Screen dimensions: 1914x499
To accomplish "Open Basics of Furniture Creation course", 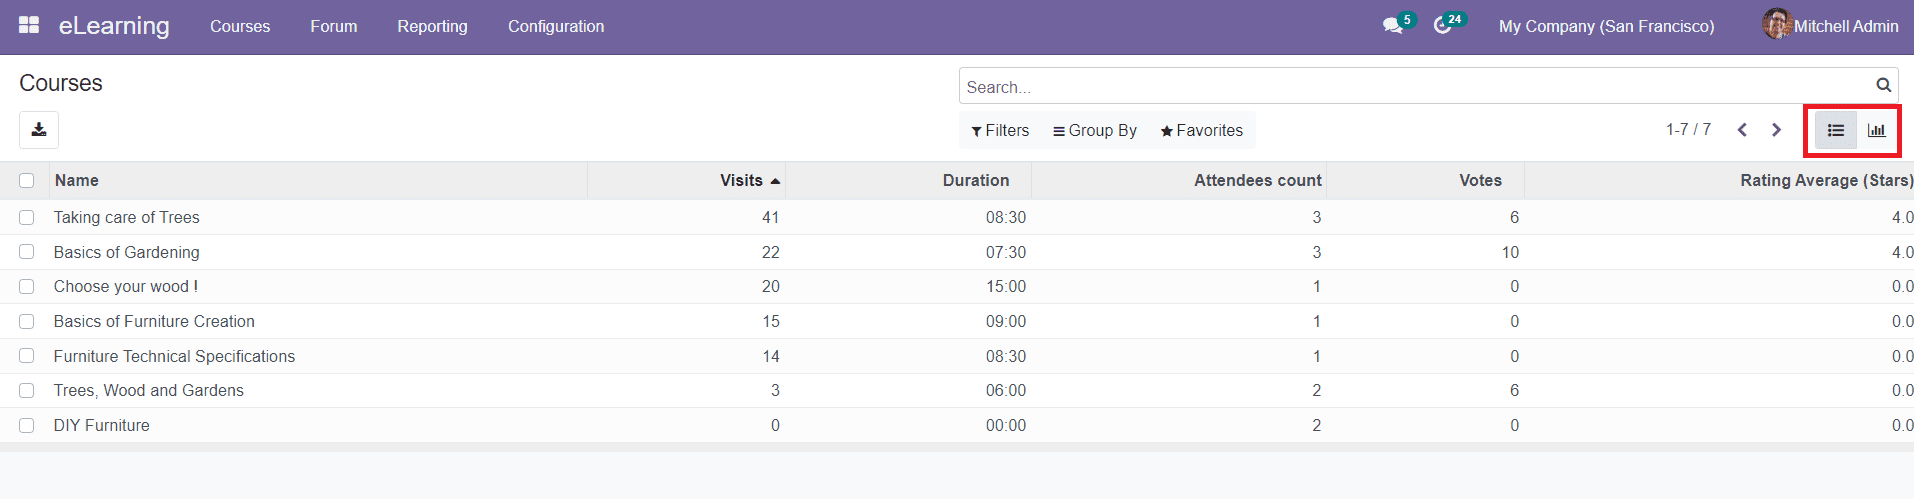I will (154, 321).
